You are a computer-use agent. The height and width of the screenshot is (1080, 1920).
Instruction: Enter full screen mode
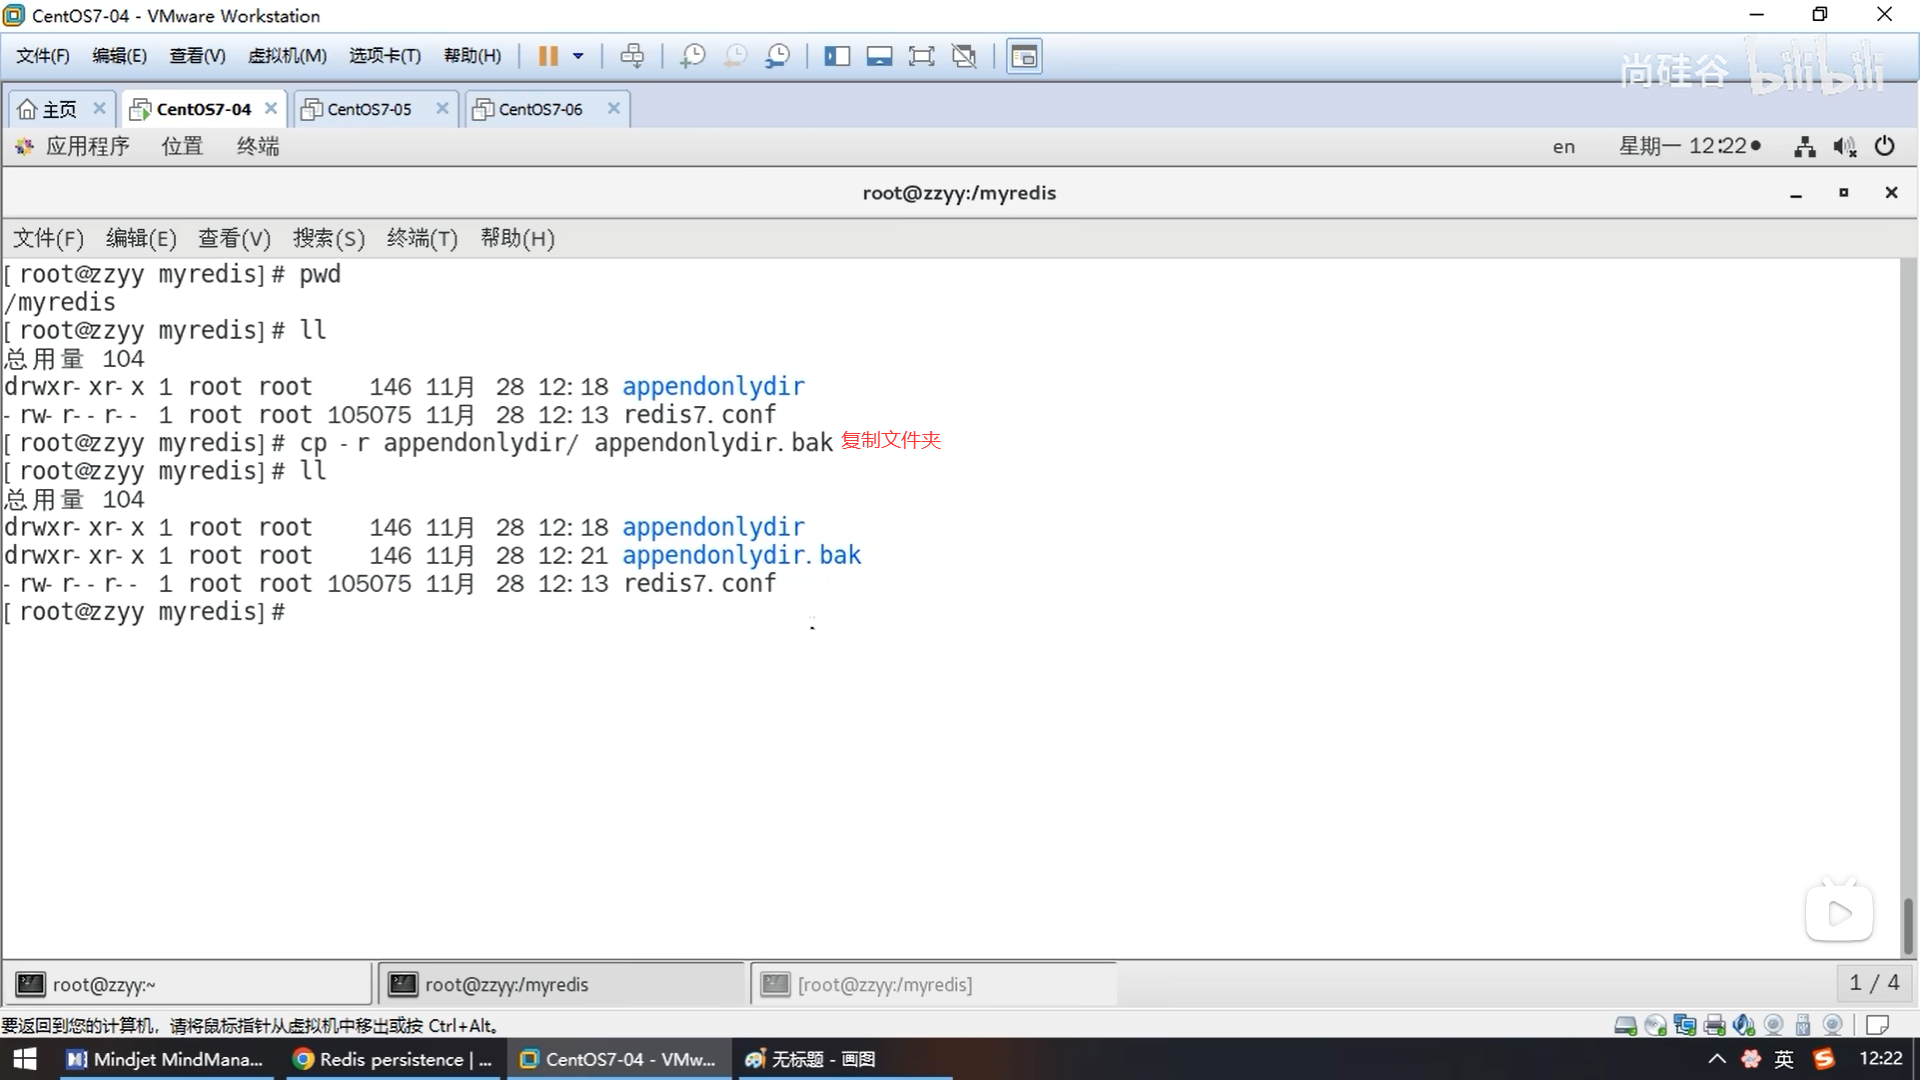921,56
